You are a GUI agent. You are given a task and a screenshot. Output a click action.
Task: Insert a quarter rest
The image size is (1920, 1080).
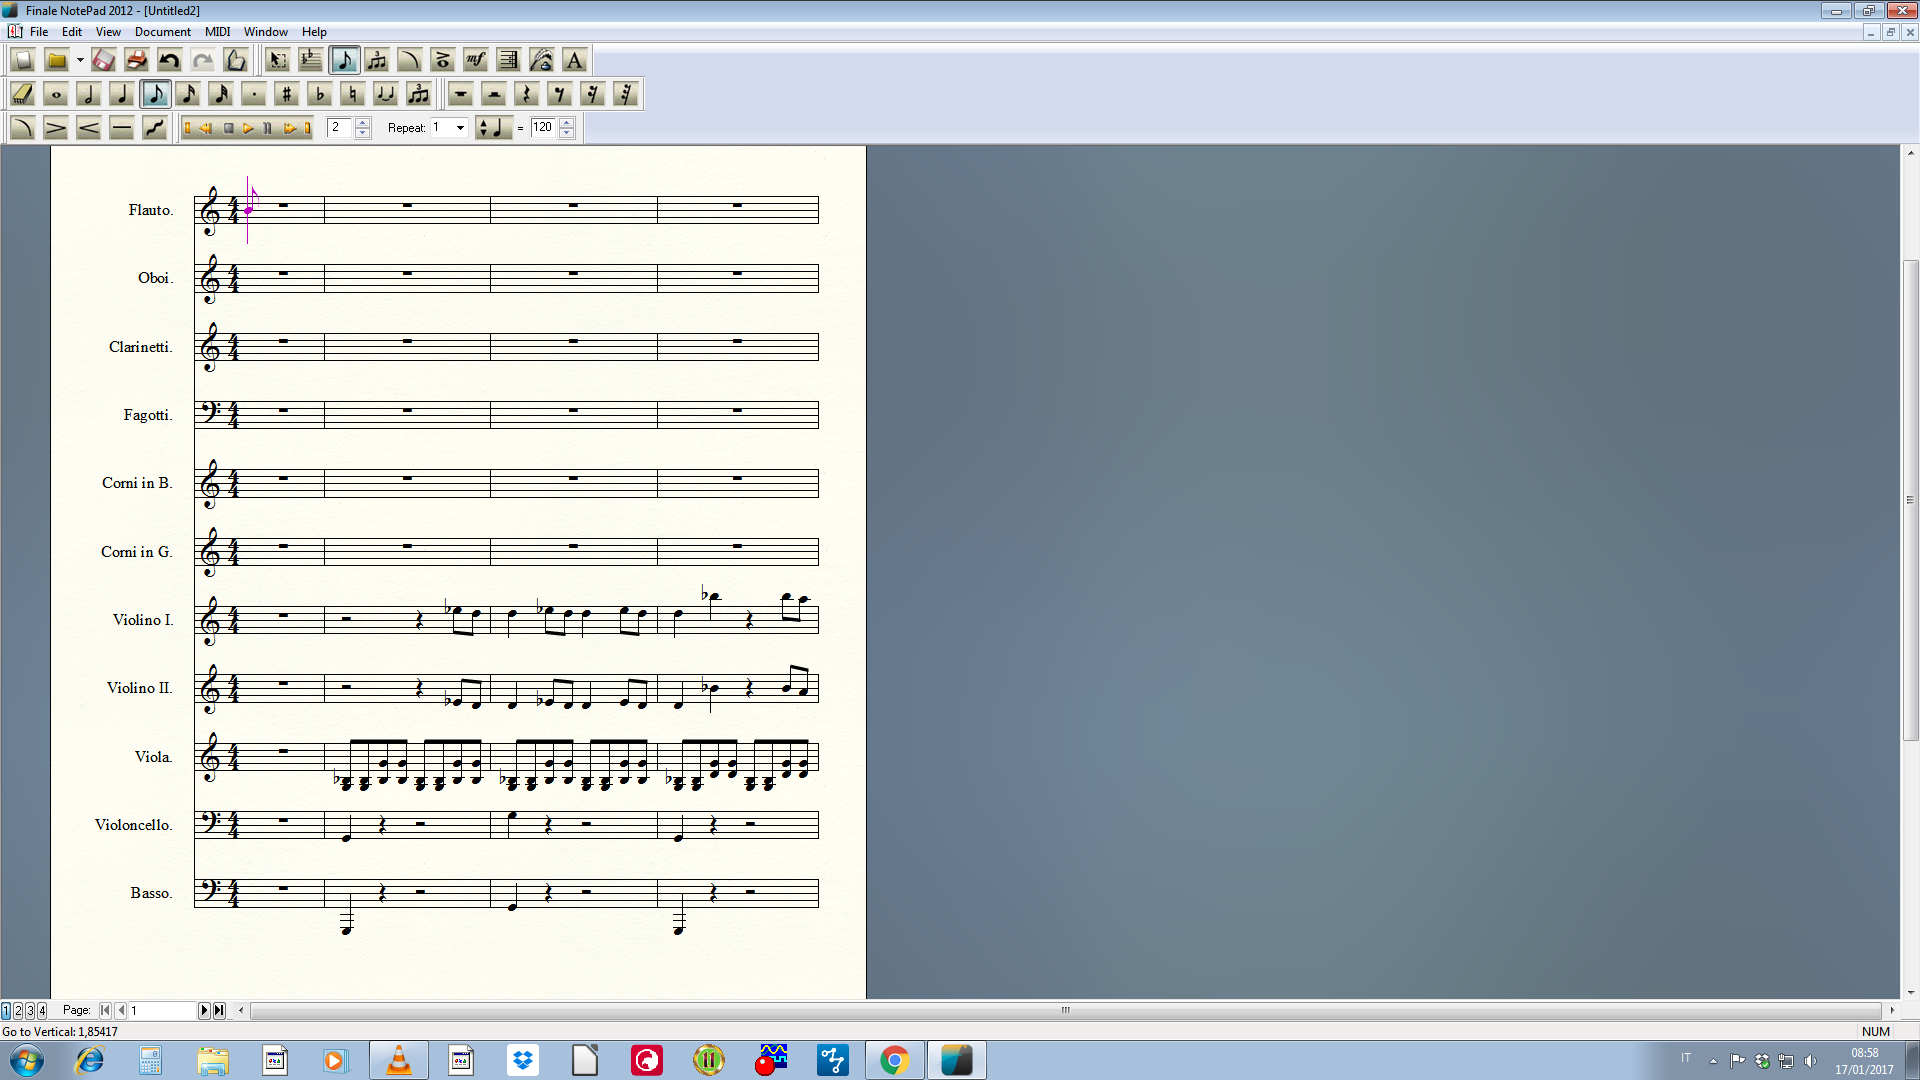tap(527, 94)
